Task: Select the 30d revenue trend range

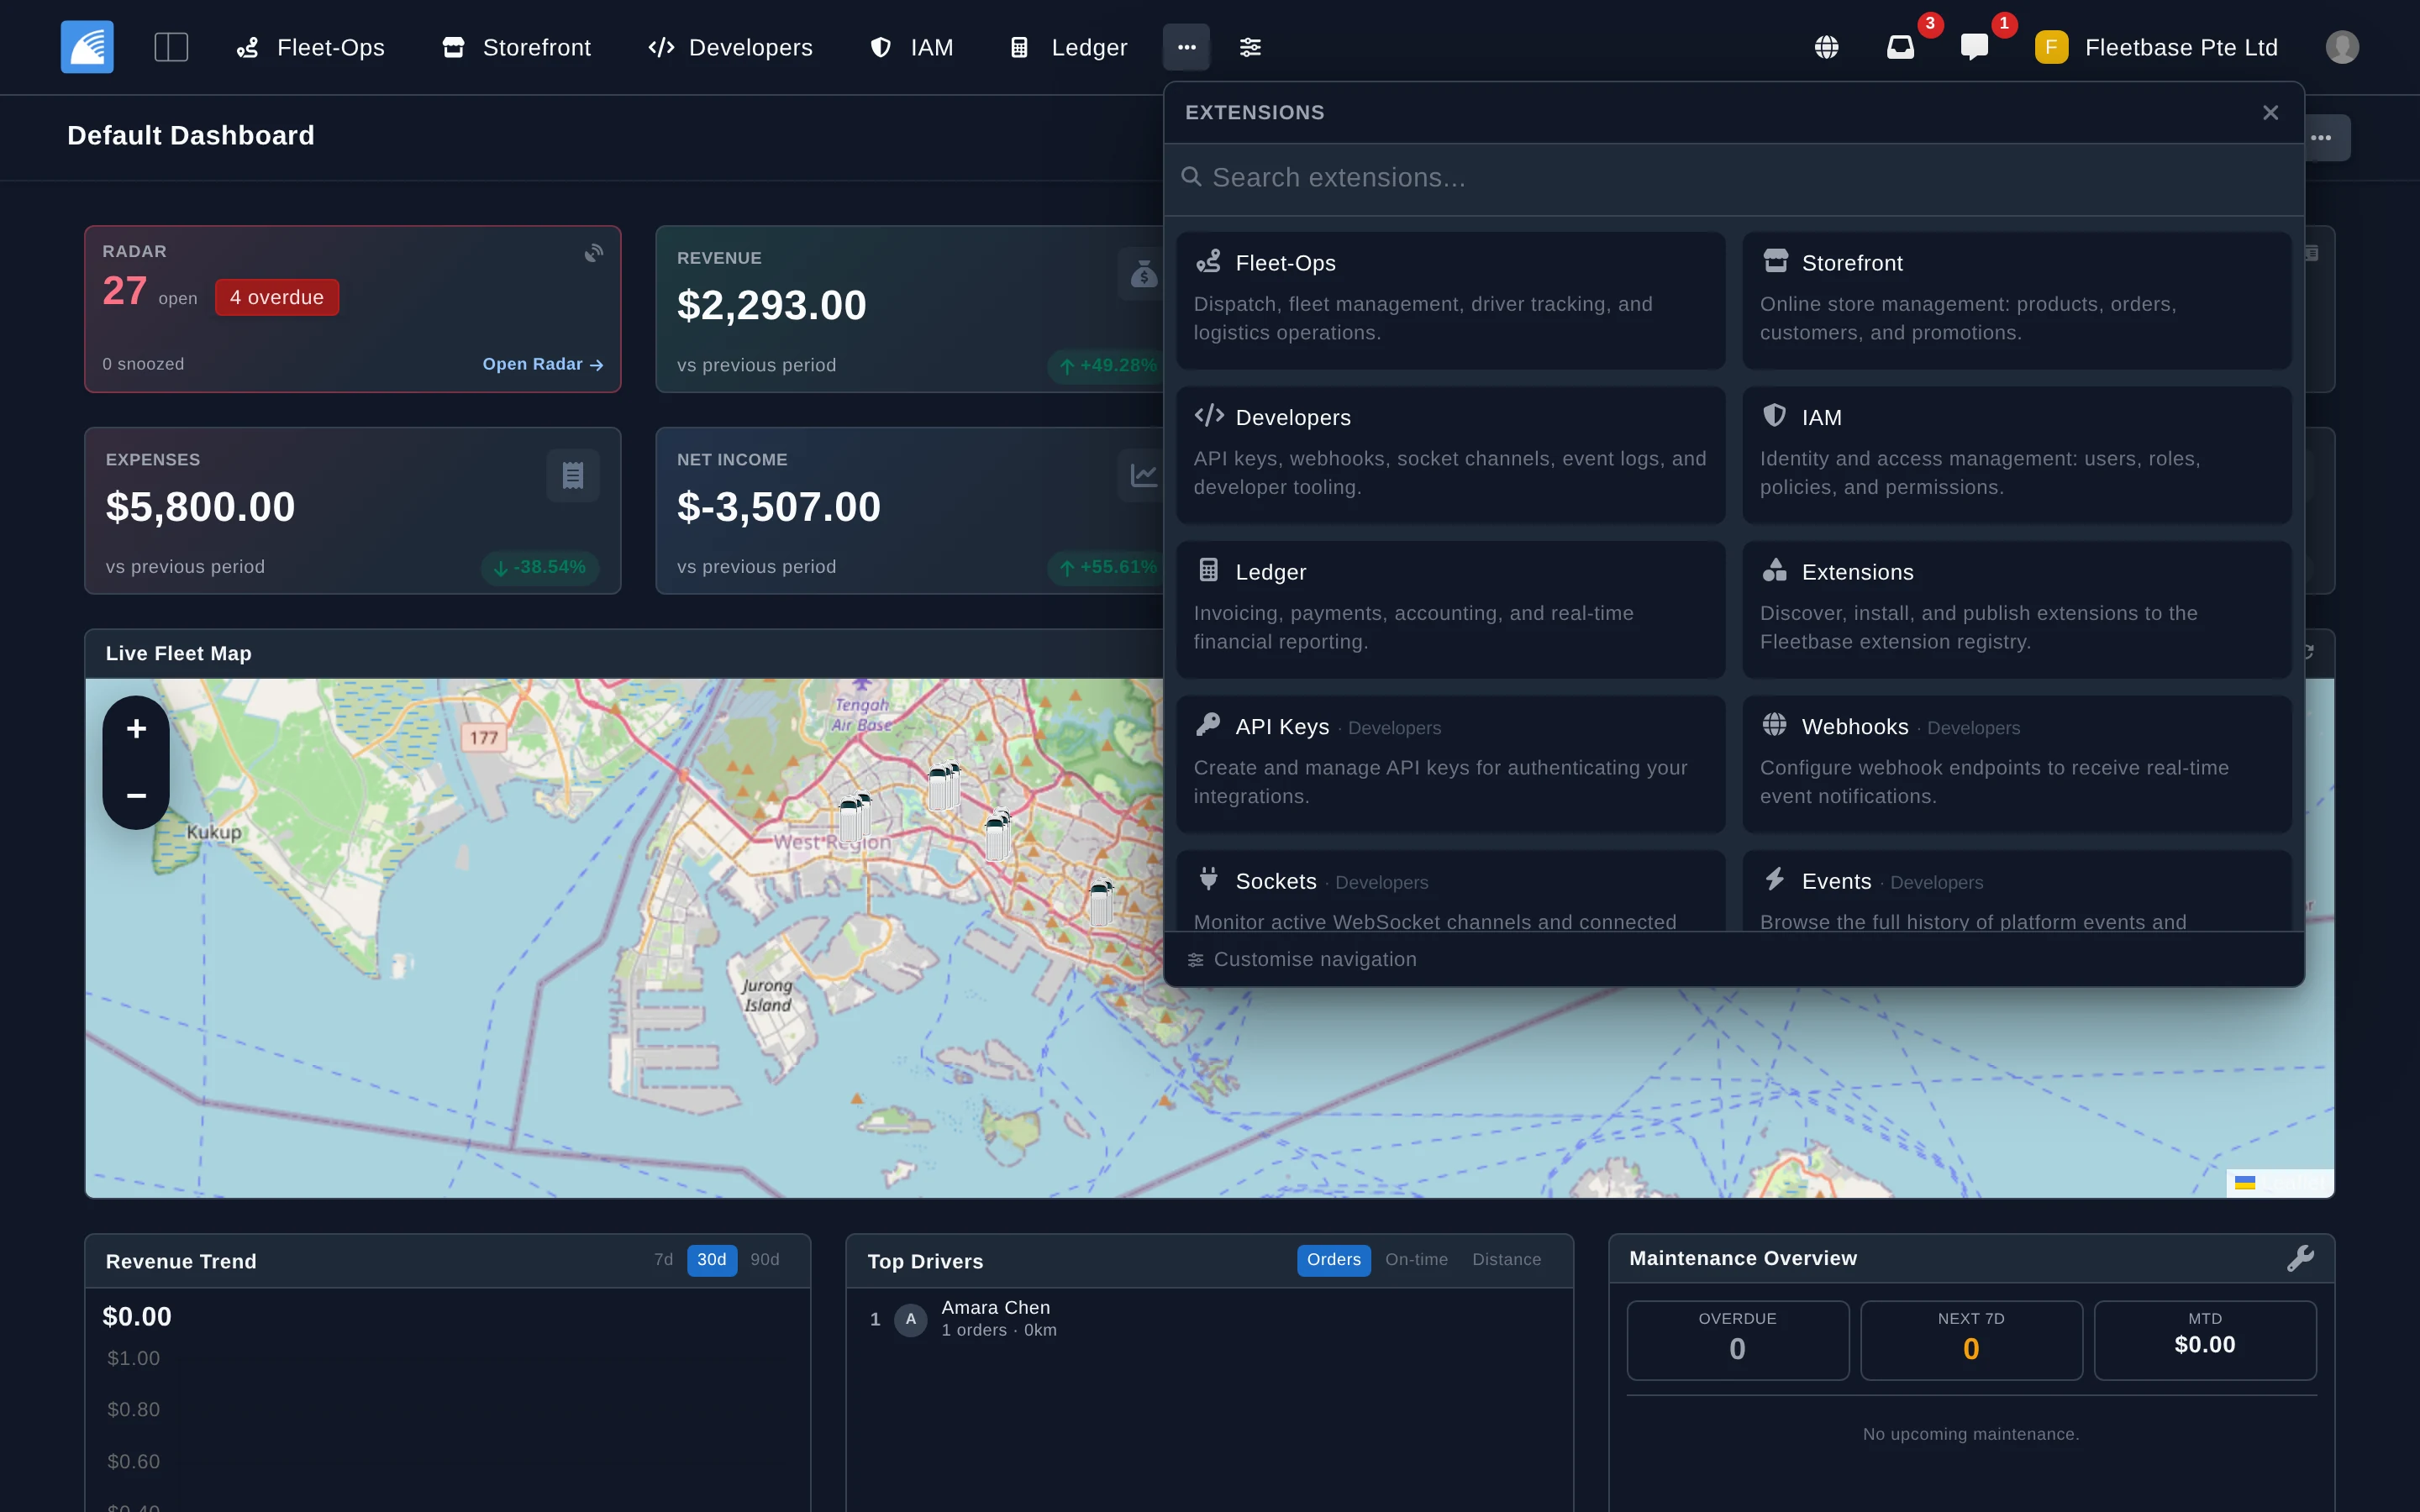Action: tap(712, 1260)
